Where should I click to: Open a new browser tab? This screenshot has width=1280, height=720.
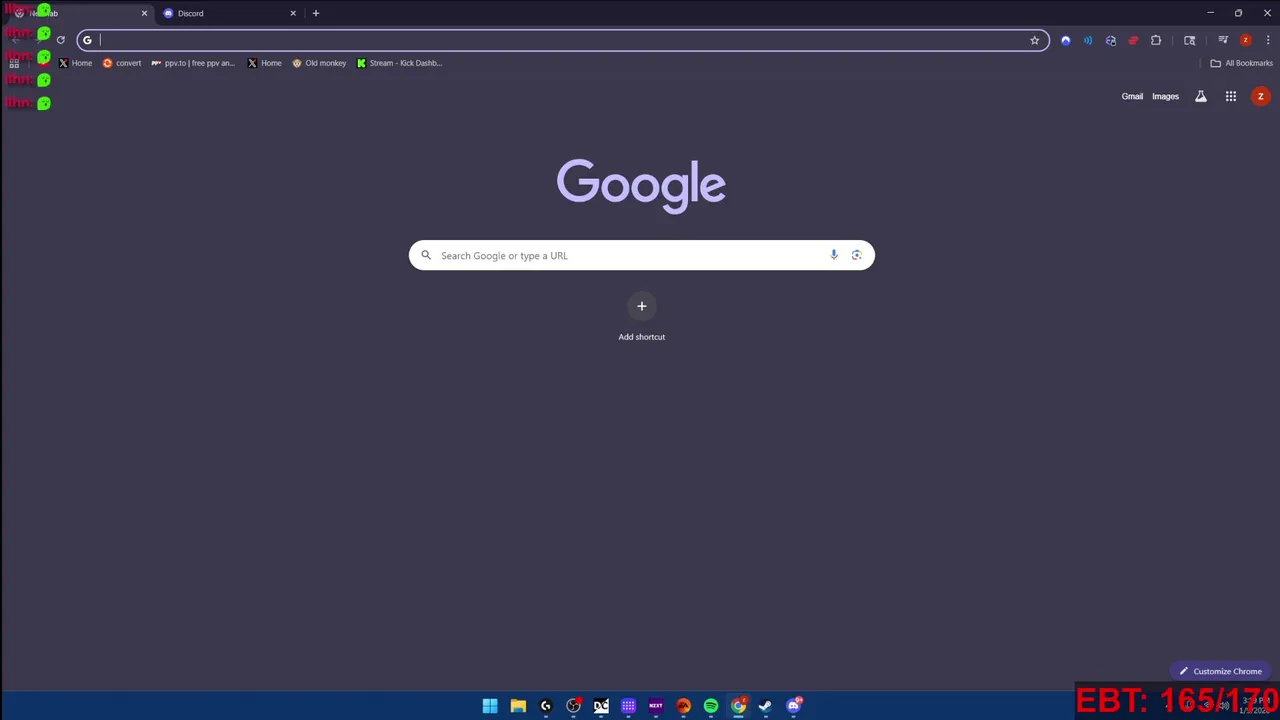[x=316, y=13]
